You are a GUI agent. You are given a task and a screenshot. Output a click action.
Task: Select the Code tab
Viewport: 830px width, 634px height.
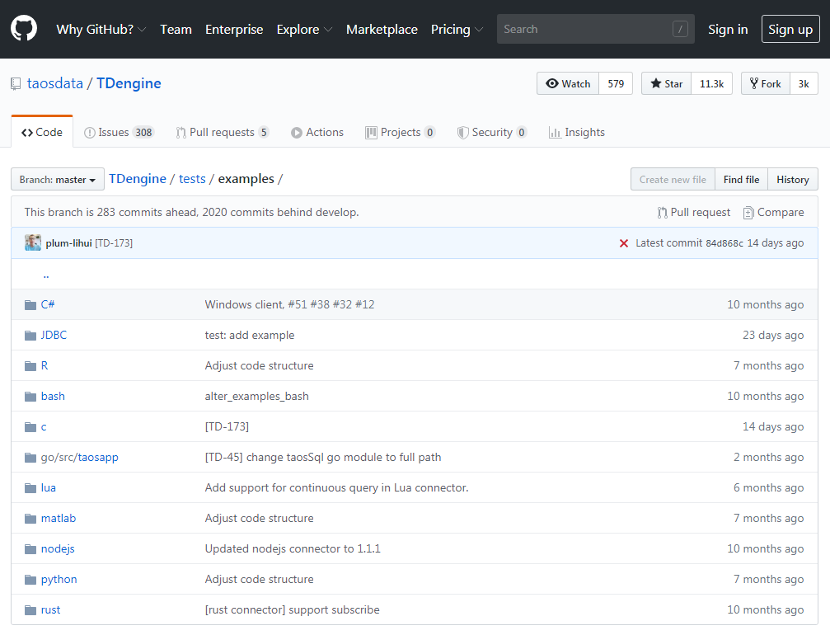[x=42, y=132]
